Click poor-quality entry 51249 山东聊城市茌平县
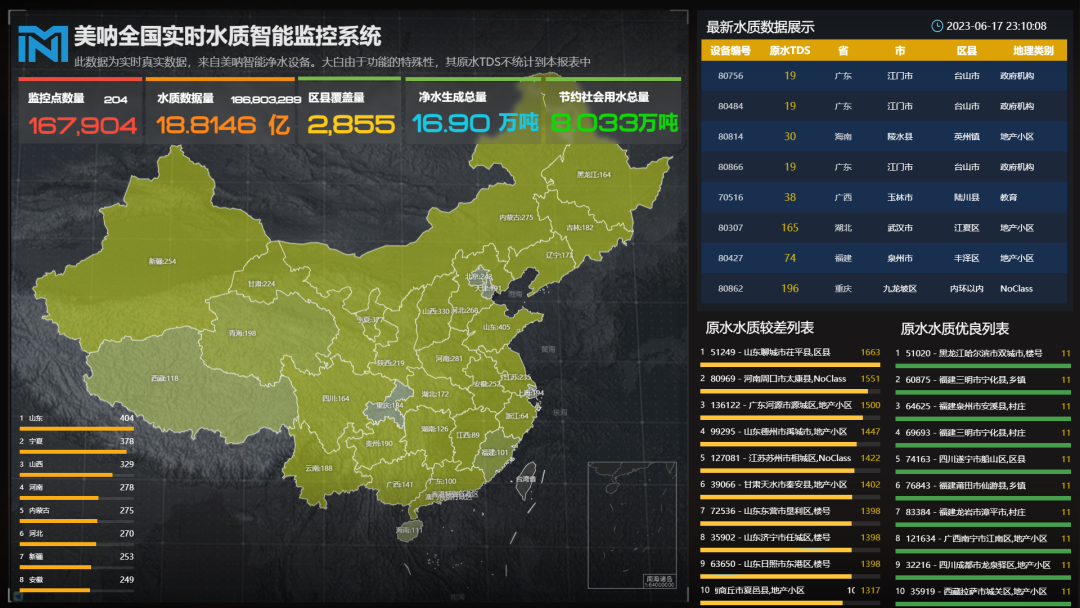Screen dimensions: 1080x608 pyautogui.click(x=790, y=355)
